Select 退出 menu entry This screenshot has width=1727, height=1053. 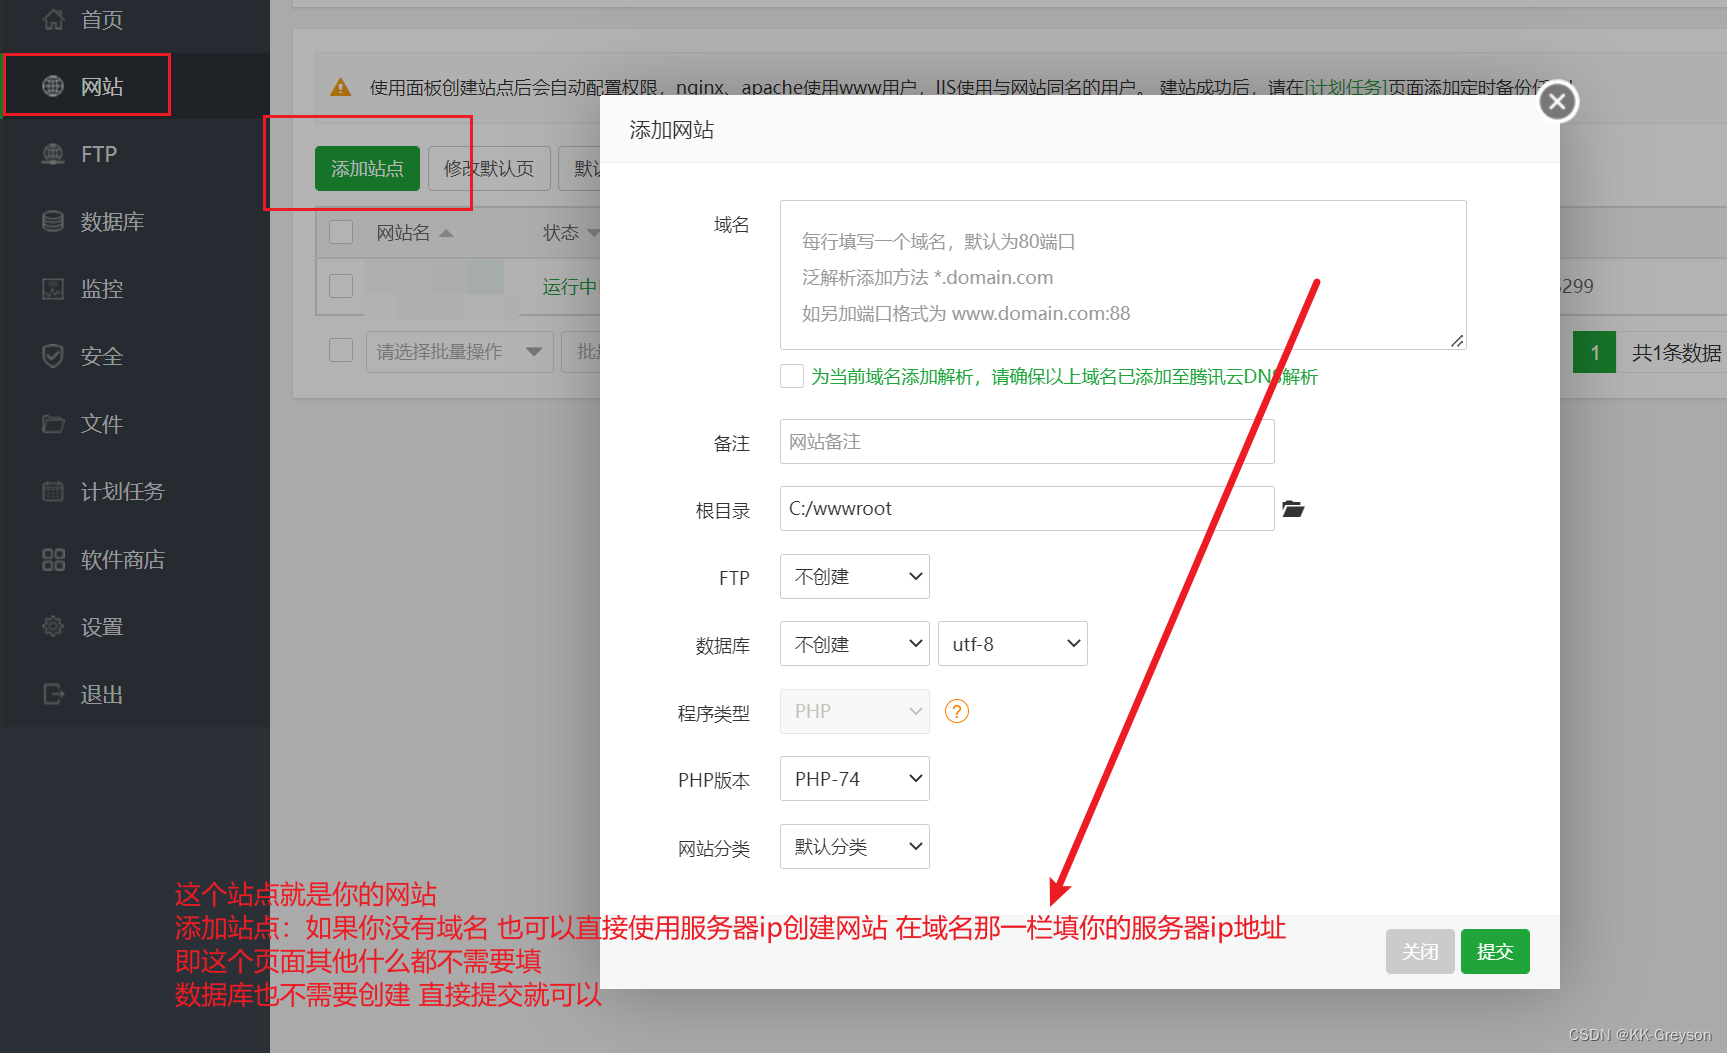coord(102,694)
